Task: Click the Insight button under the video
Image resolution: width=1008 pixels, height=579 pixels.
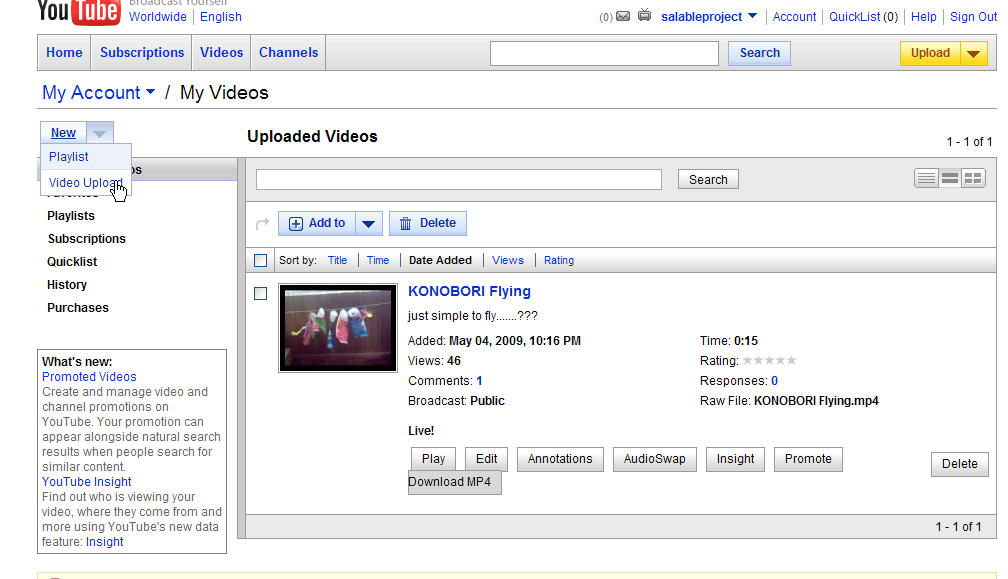Action: tap(735, 459)
